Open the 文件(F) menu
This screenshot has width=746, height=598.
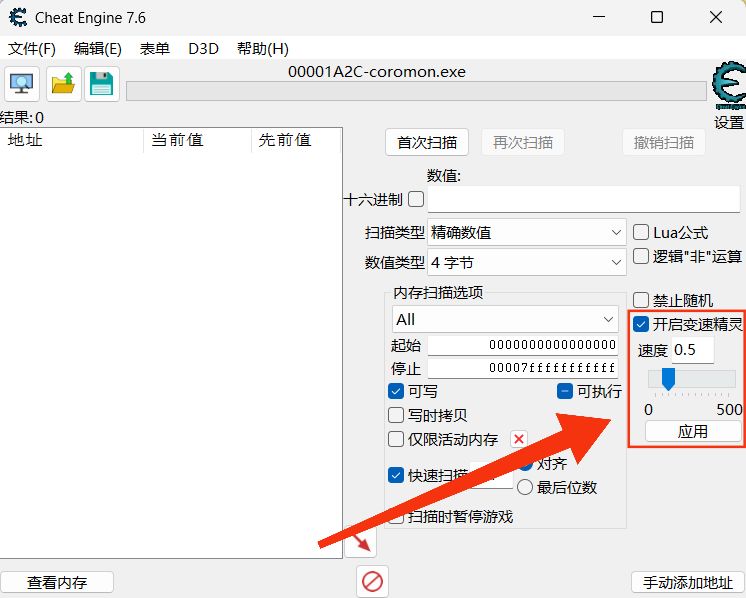tap(32, 49)
